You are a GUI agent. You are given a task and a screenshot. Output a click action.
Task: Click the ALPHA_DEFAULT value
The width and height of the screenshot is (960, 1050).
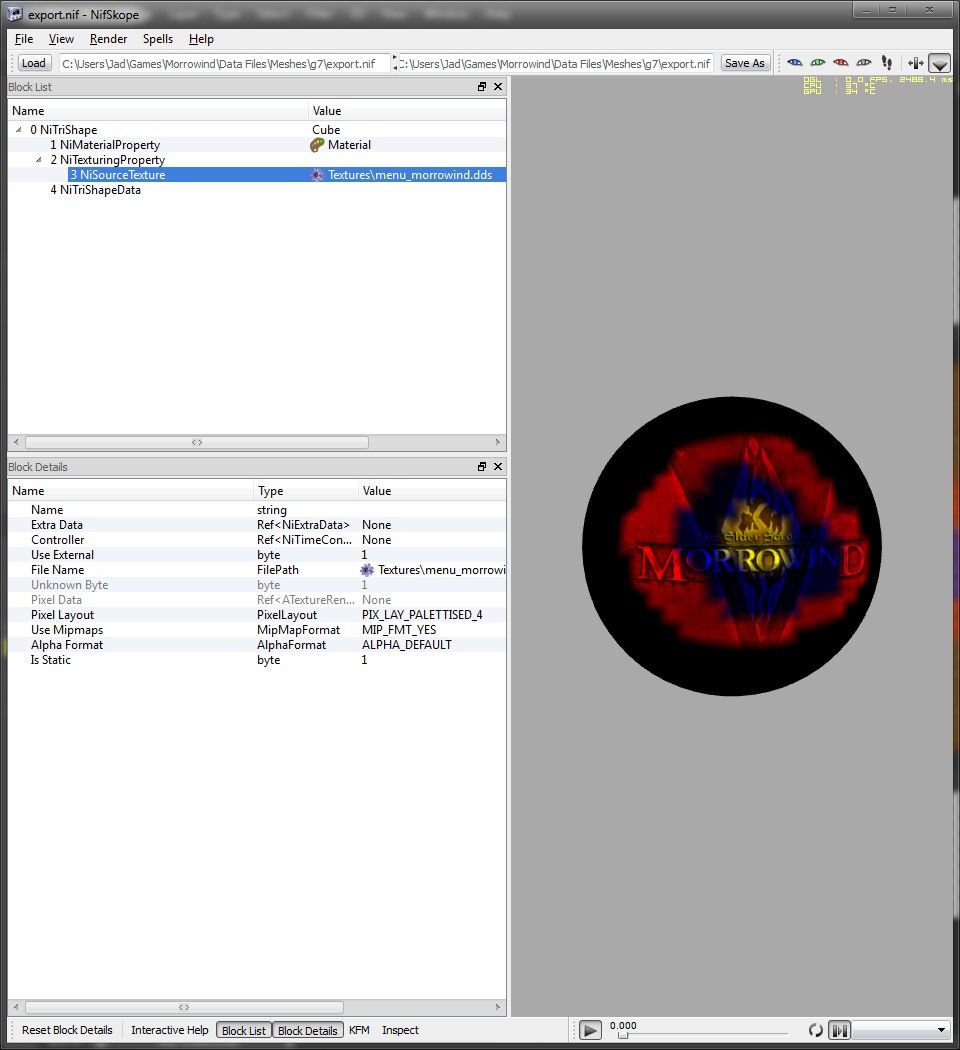[407, 645]
